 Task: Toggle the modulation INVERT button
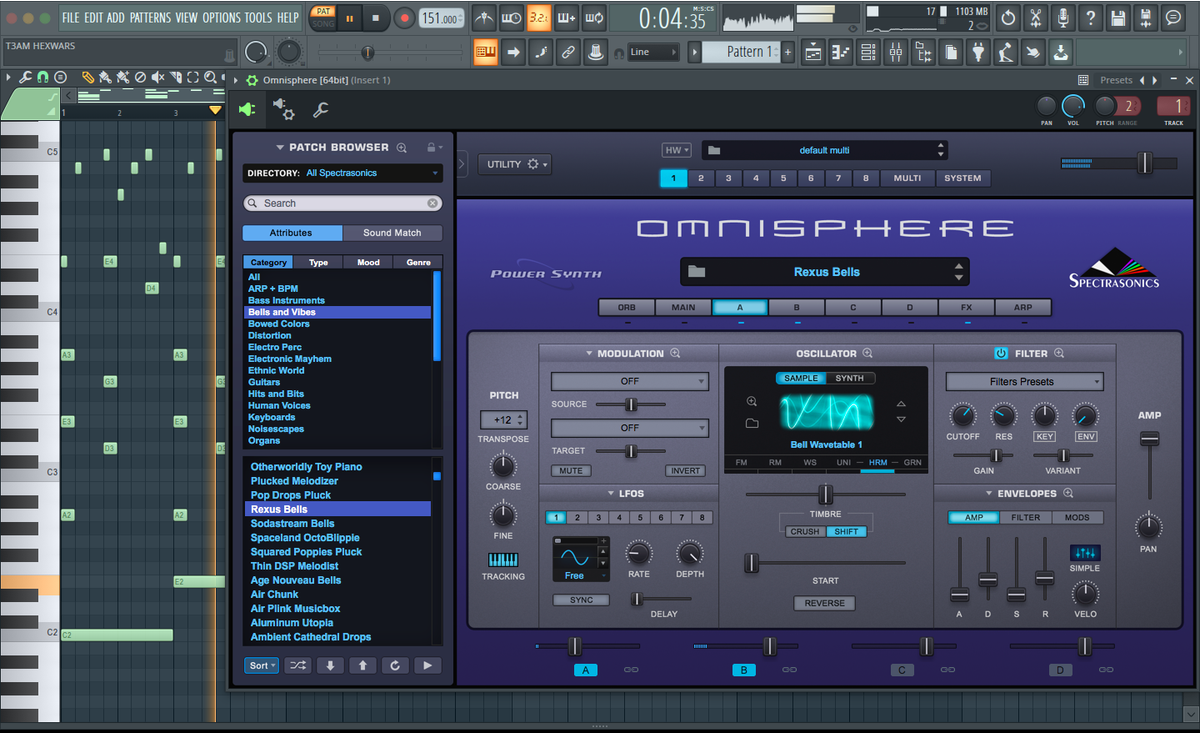[685, 470]
